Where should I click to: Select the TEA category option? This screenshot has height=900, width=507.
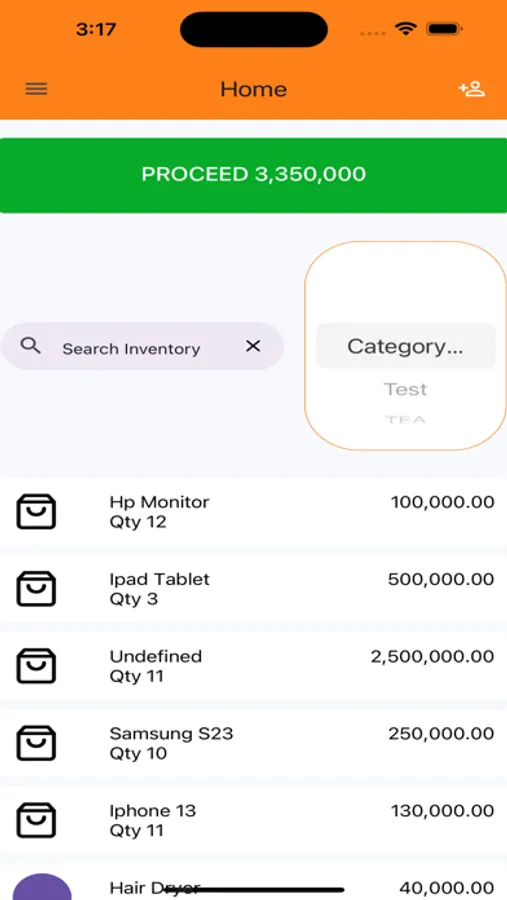[405, 420]
